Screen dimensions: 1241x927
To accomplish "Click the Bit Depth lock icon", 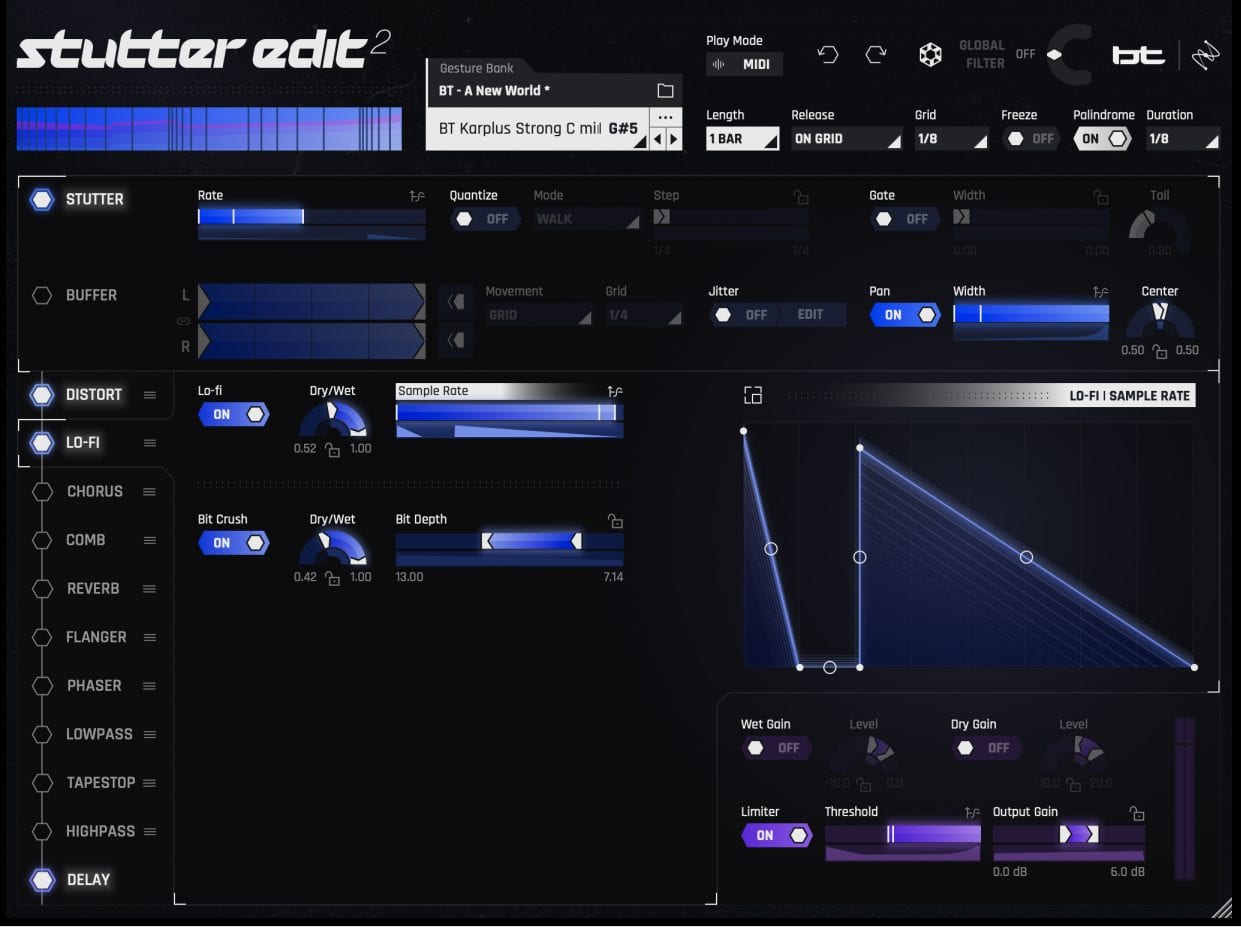I will pyautogui.click(x=616, y=521).
